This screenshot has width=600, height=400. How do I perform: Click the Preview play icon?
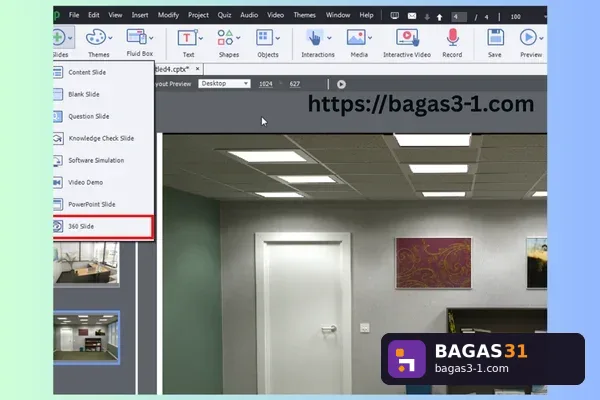coord(528,38)
